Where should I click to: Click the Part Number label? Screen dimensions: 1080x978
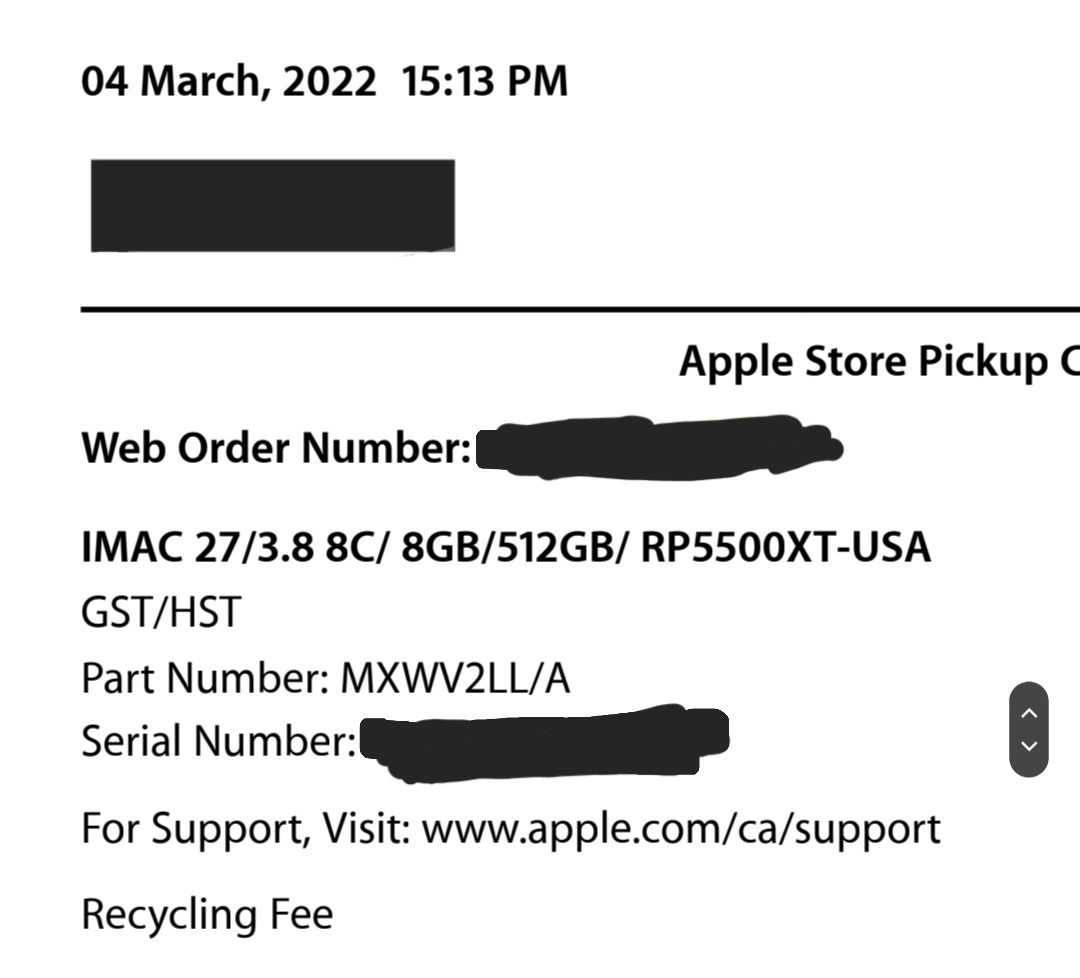pyautogui.click(x=205, y=678)
